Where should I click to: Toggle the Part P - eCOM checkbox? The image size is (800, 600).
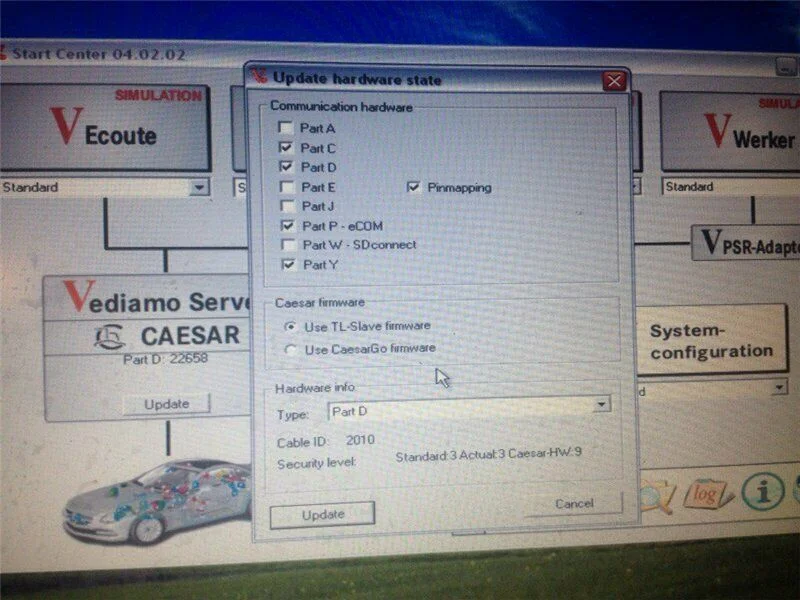pos(288,226)
